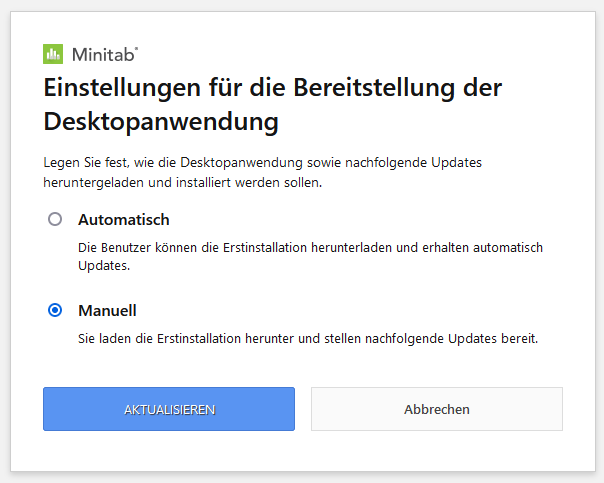Click the heading line 'Einstellungen für die Bereitstellung der'
This screenshot has width=604, height=483.
pyautogui.click(x=273, y=88)
